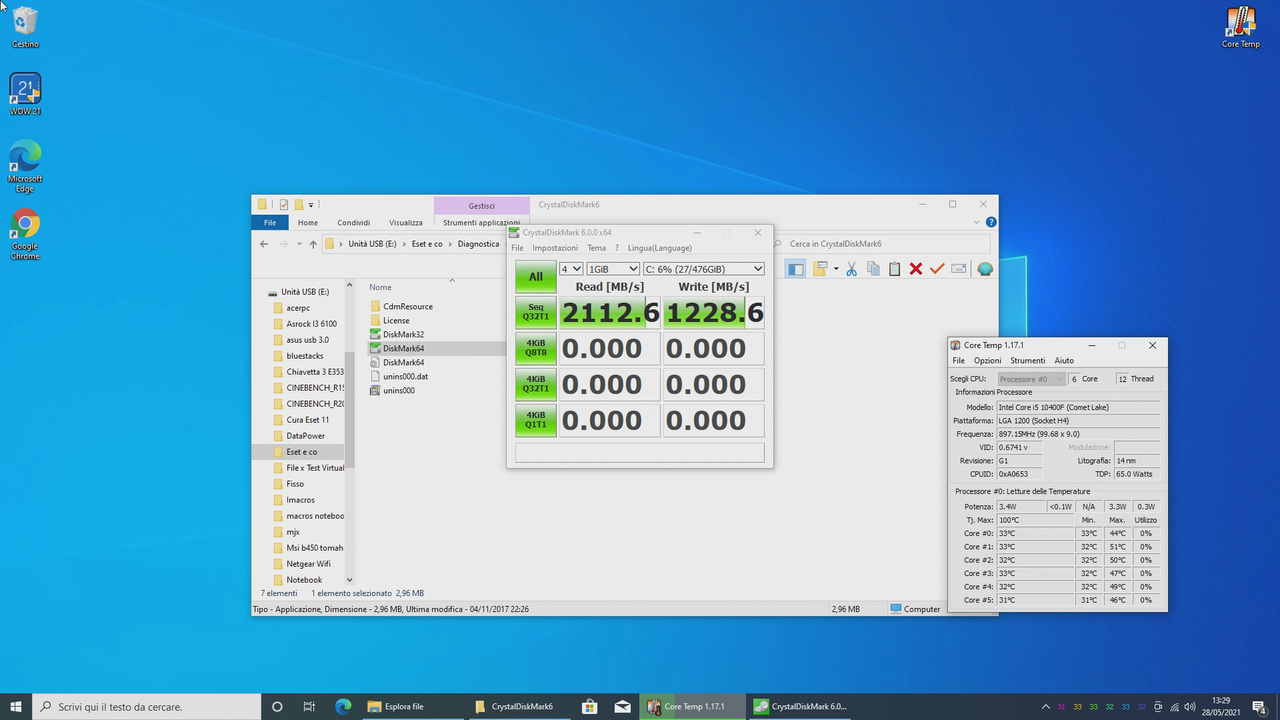Open the Home ribbon tab in Explorer
Screen dimensions: 1280x720
point(308,222)
